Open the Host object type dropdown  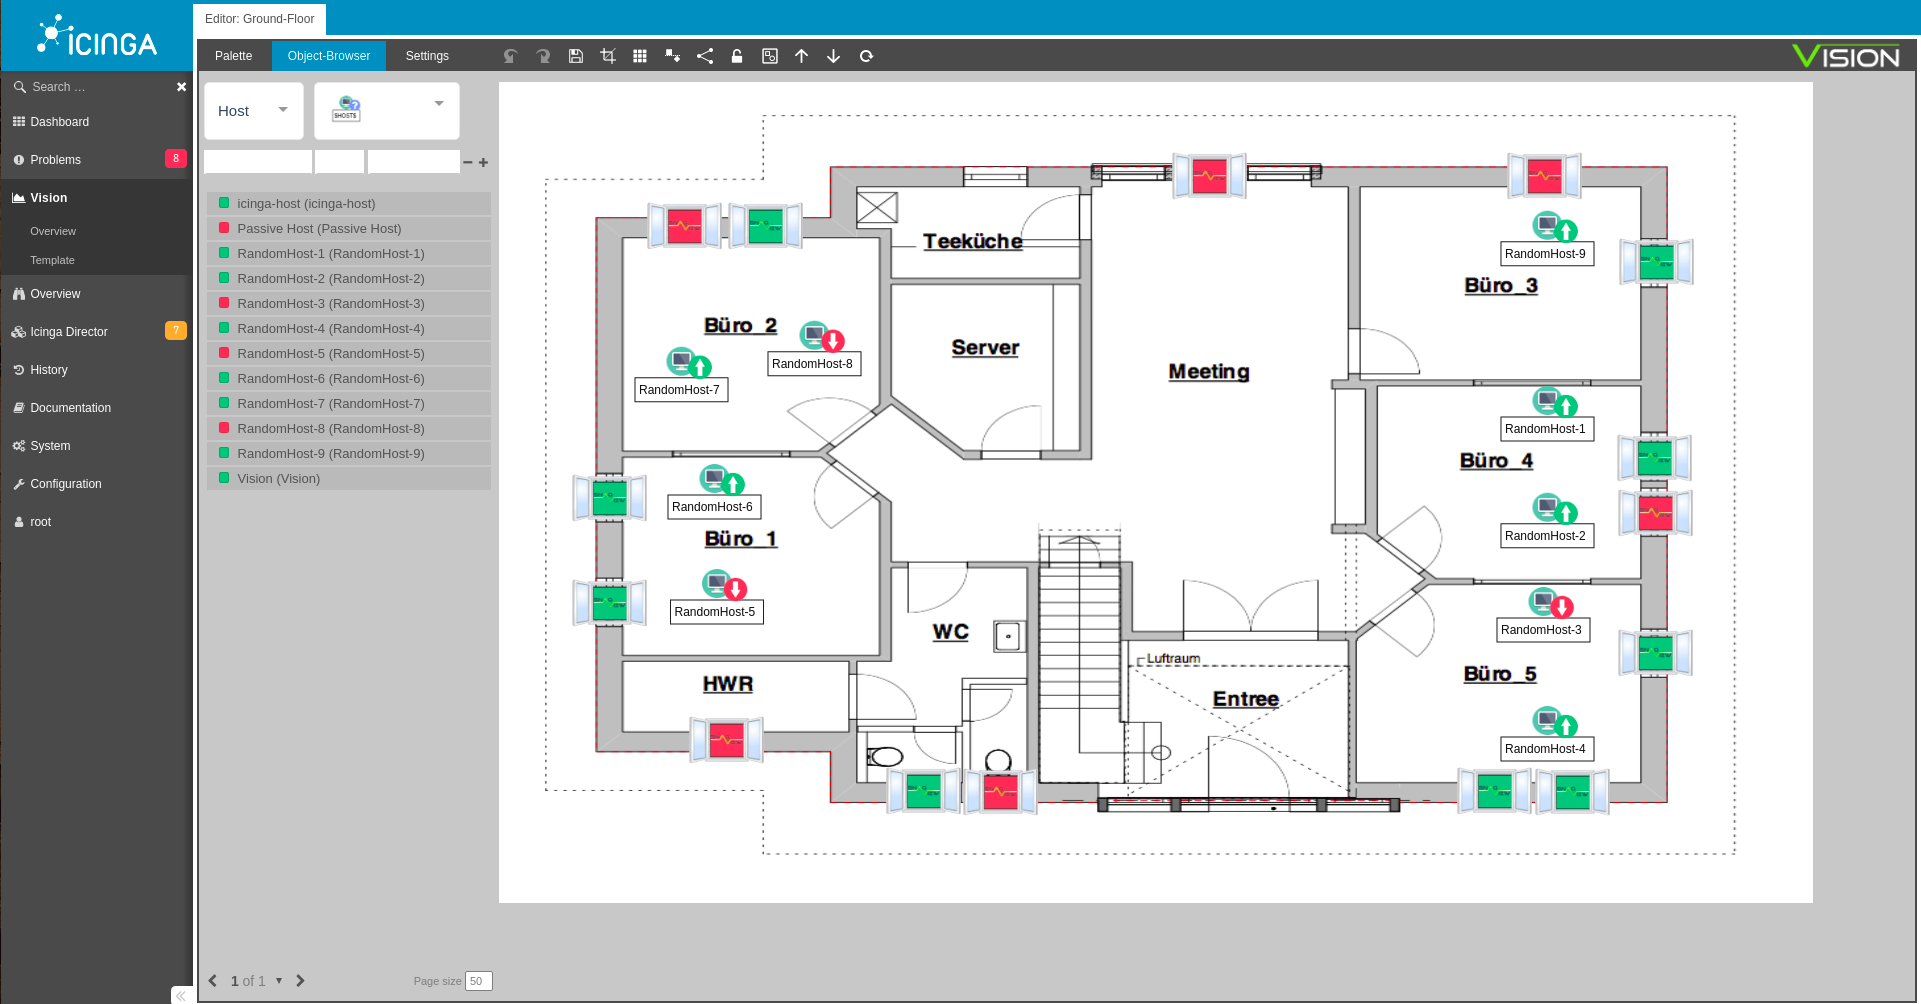(254, 111)
